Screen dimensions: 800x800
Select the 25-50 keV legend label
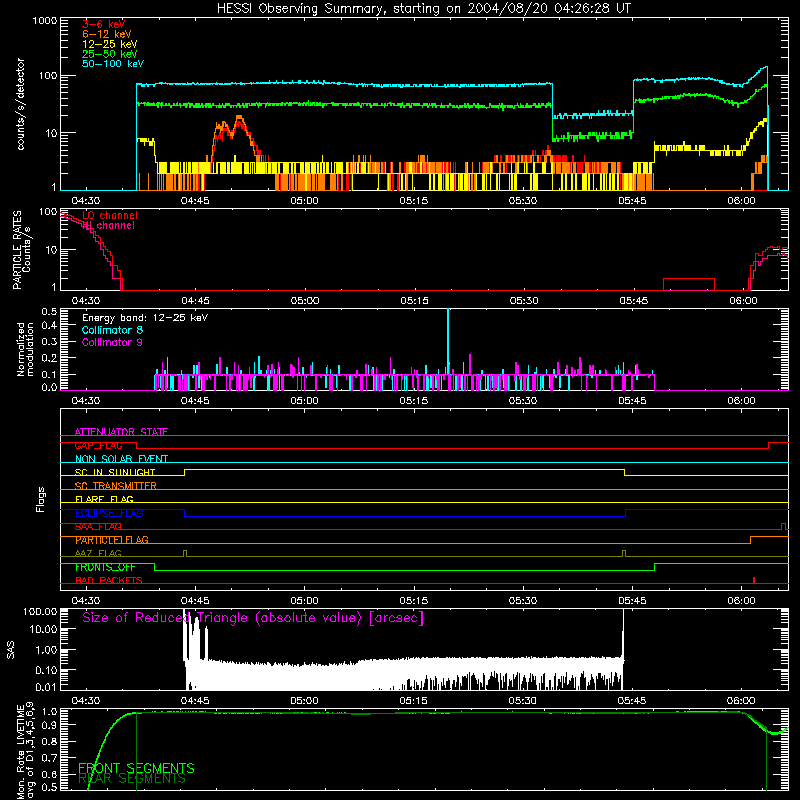pos(110,54)
